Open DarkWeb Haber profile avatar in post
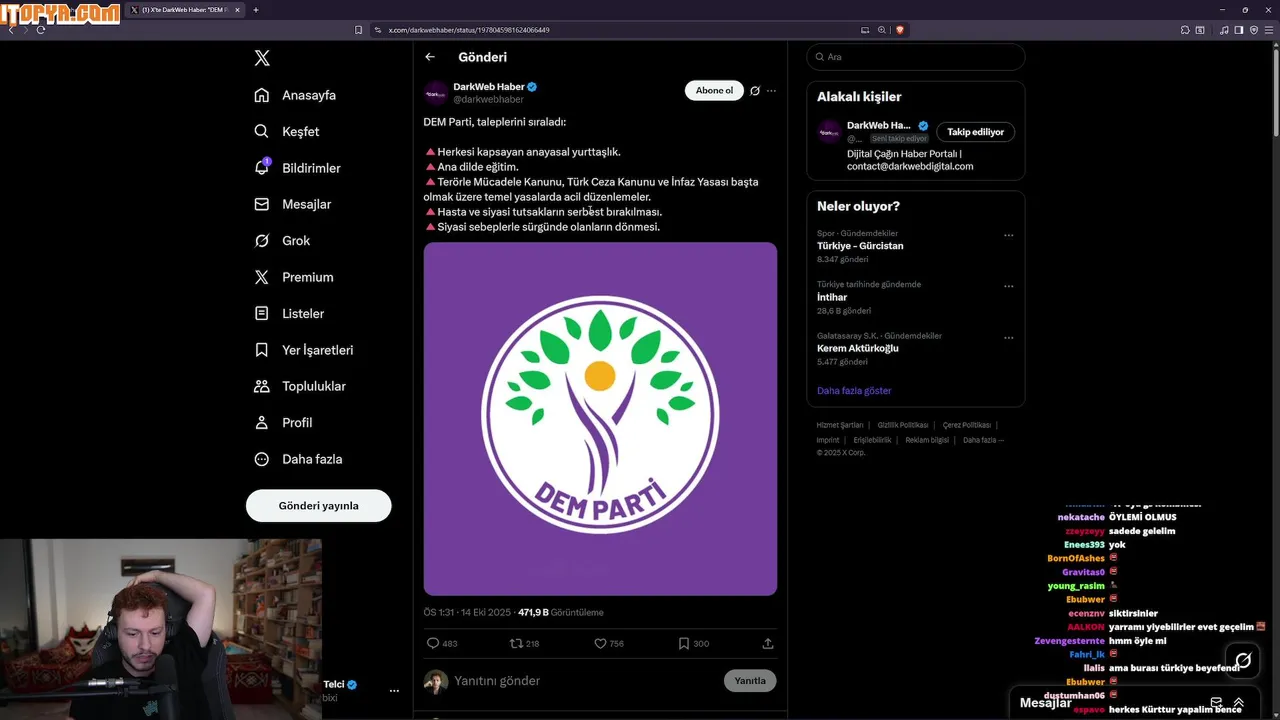The image size is (1280, 720). (436, 93)
